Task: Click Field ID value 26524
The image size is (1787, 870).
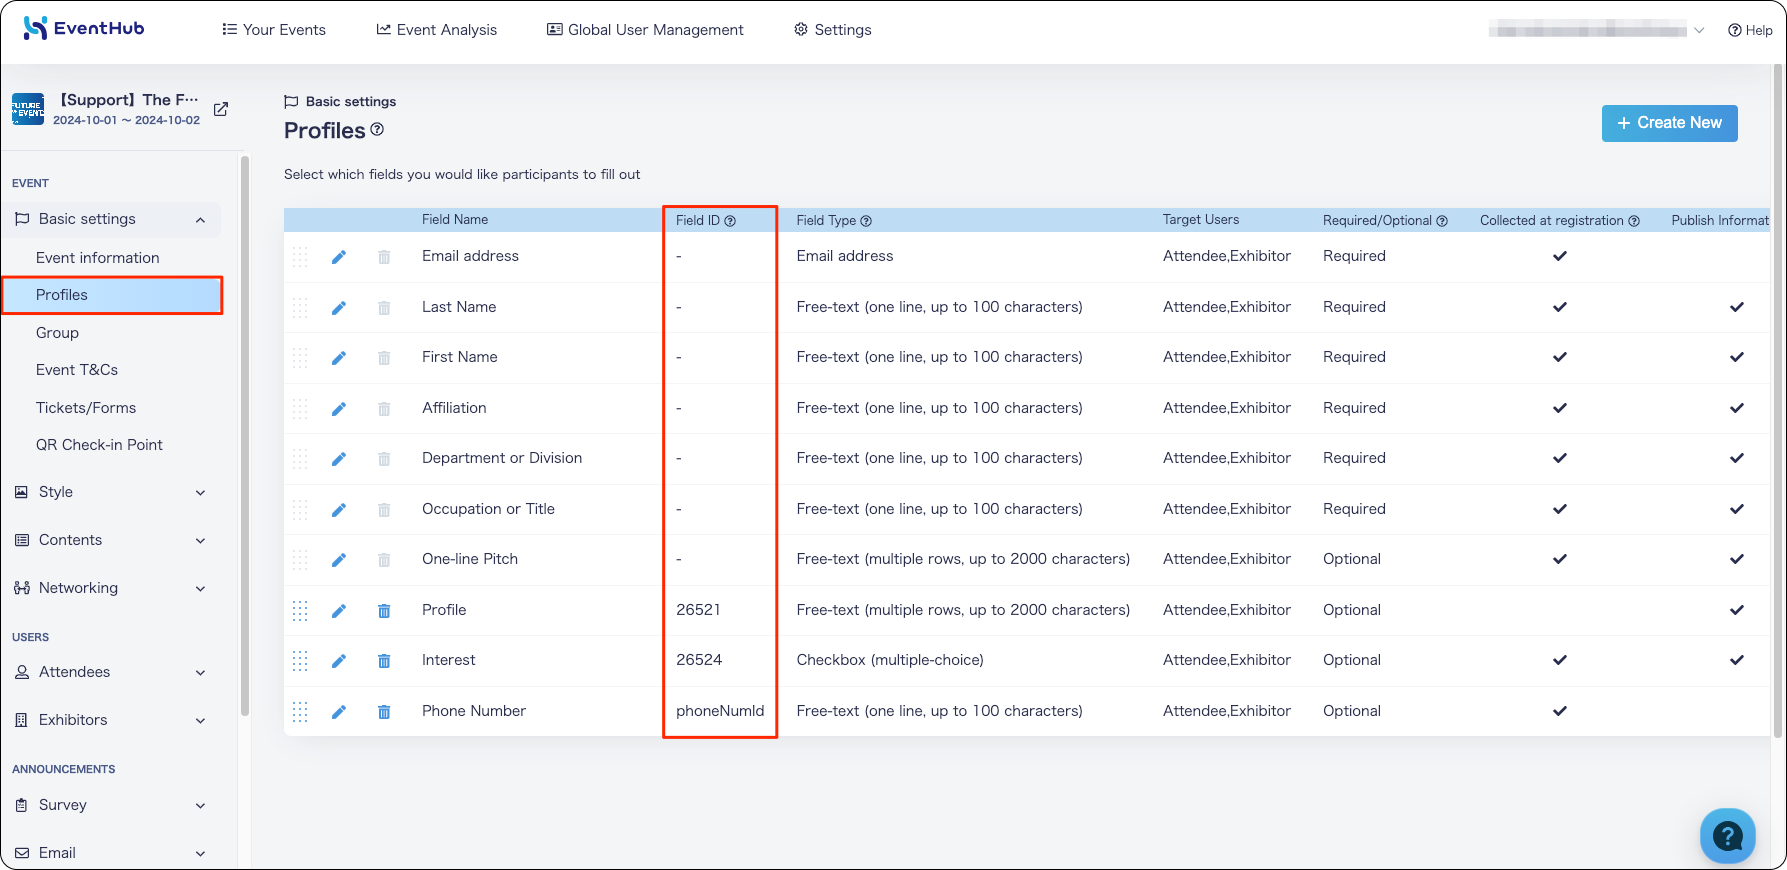Action: point(699,660)
